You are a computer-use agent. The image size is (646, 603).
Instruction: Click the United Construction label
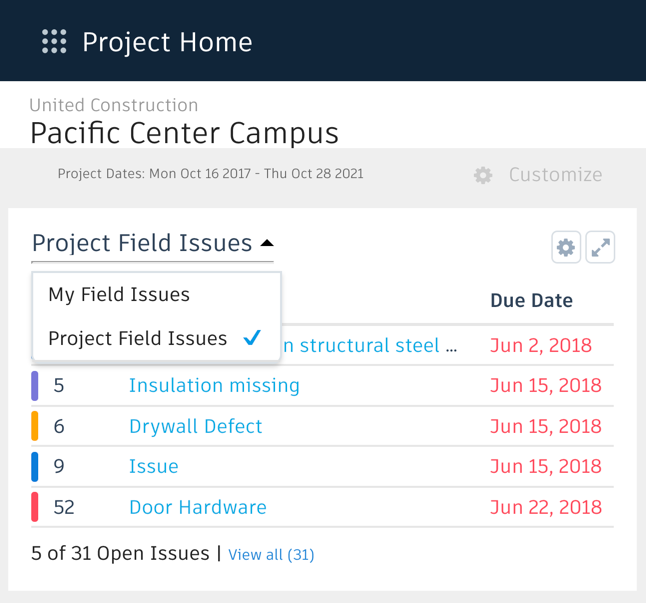coord(114,105)
